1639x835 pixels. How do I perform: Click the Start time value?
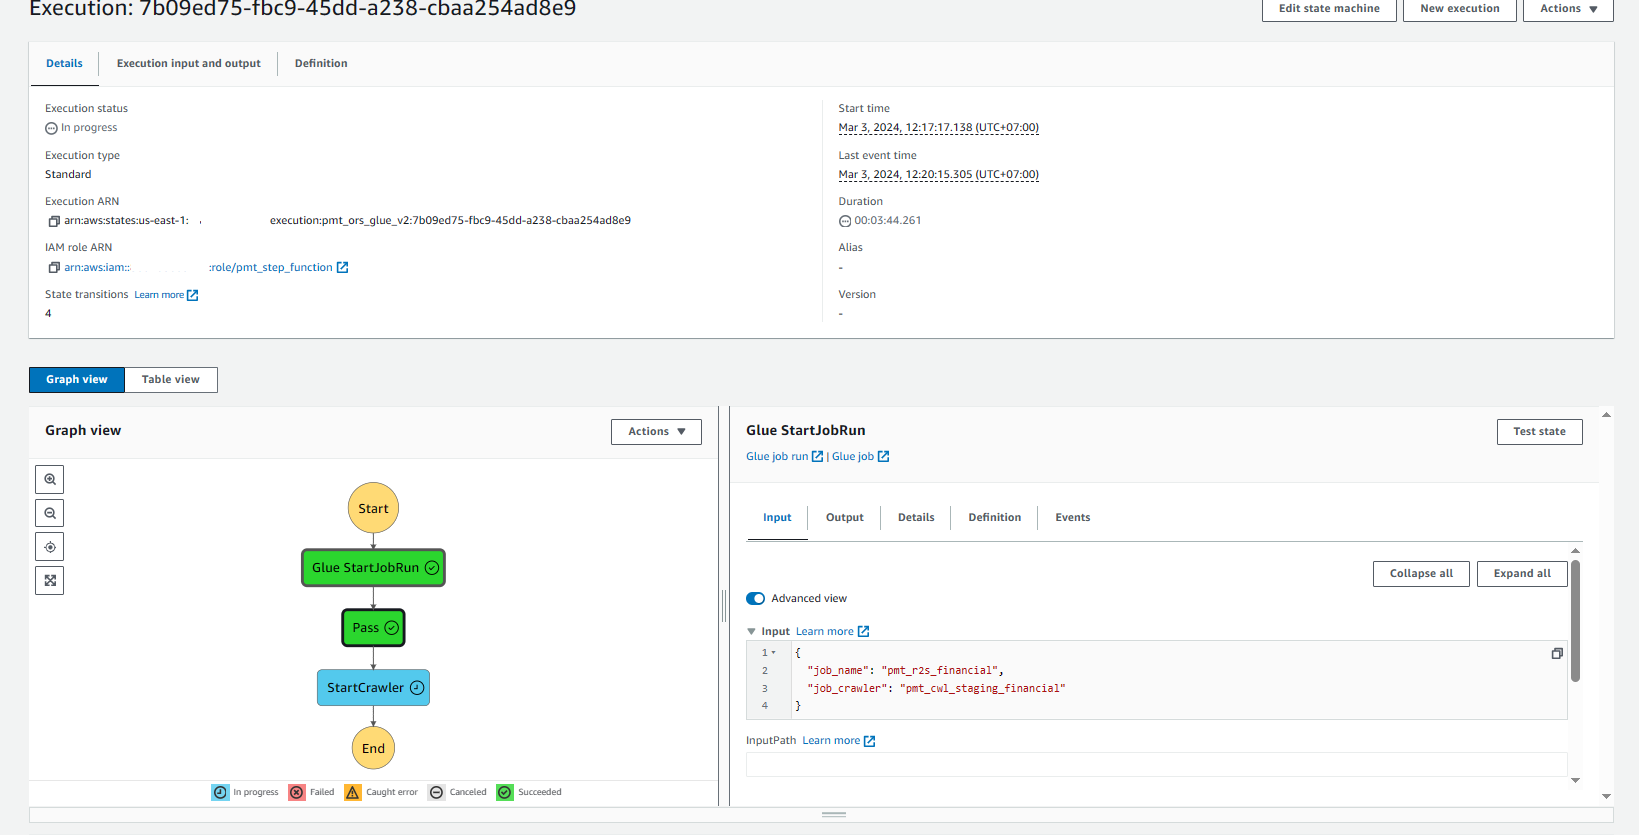click(x=938, y=128)
